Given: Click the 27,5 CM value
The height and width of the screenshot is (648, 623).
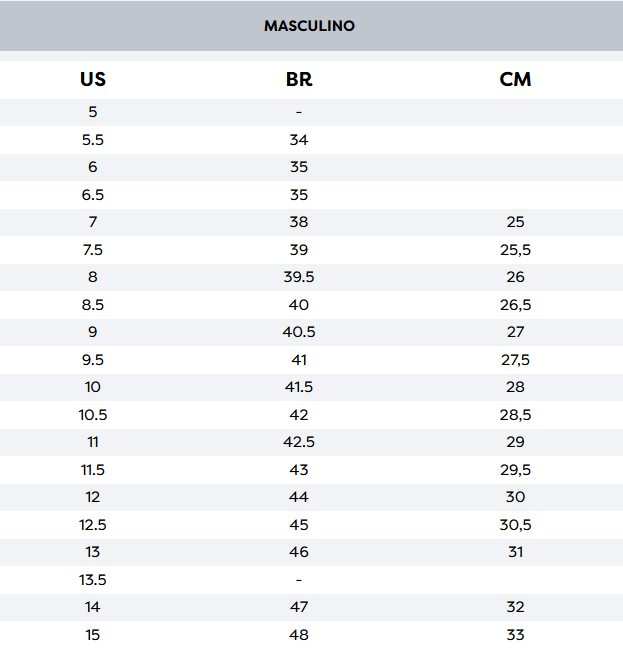Looking at the screenshot, I should (x=515, y=360).
